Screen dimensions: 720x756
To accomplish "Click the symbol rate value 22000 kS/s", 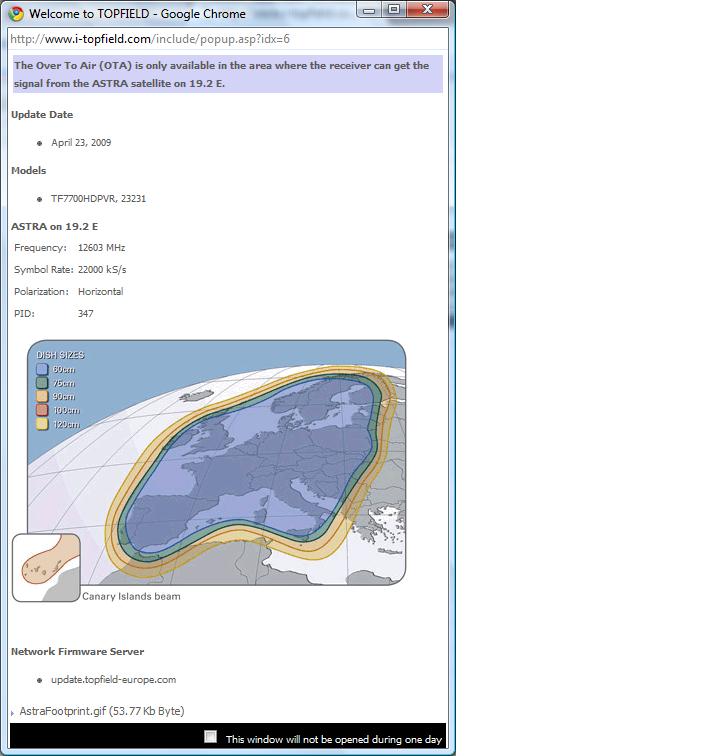I will [x=102, y=270].
